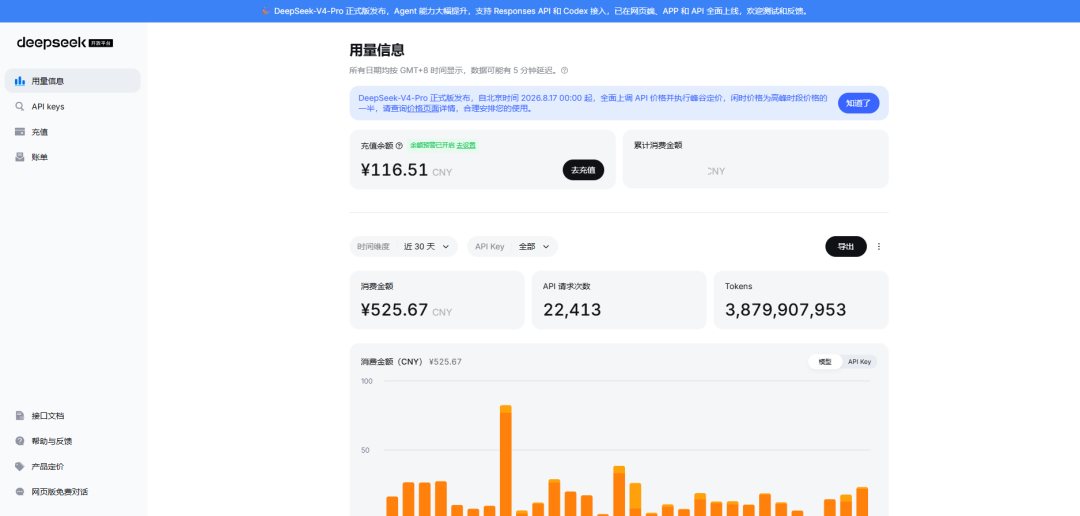The width and height of the screenshot is (1080, 516).
Task: Click the DeepSeek-V4-Pro announcement text in the top bar
Action: coord(541,11)
